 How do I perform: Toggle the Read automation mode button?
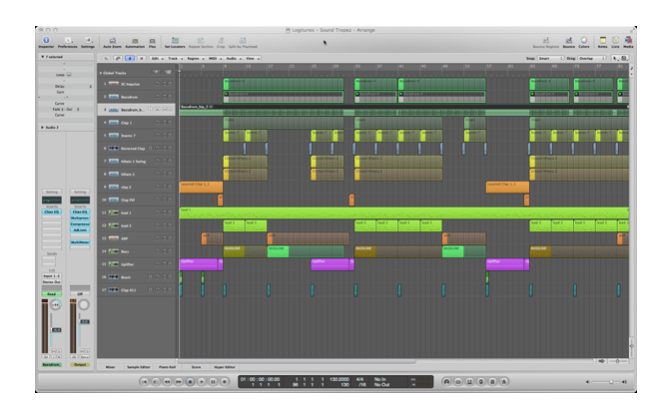click(52, 294)
